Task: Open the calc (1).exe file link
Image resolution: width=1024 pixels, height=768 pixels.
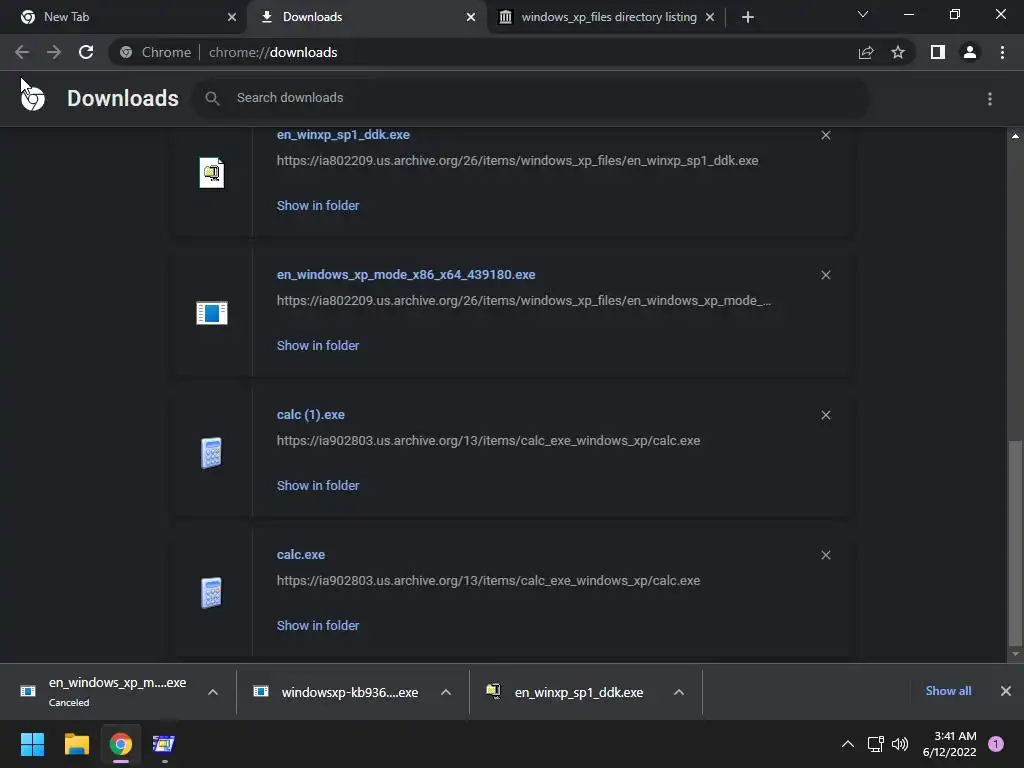Action: (x=310, y=415)
